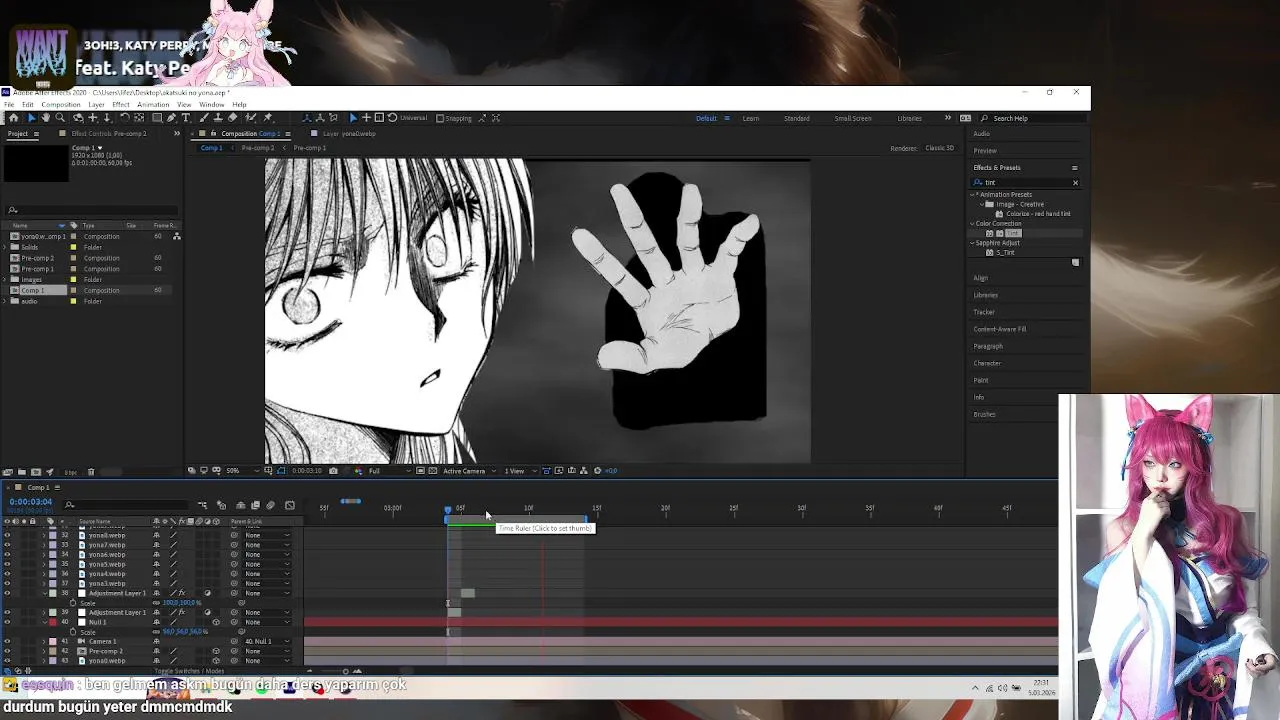
Task: Expand the yona8.webp layer properties
Action: [44, 535]
